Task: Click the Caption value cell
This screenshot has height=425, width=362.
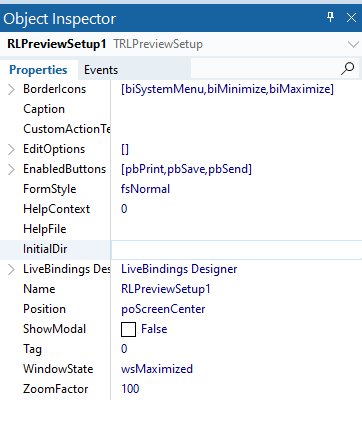Action: (x=236, y=109)
